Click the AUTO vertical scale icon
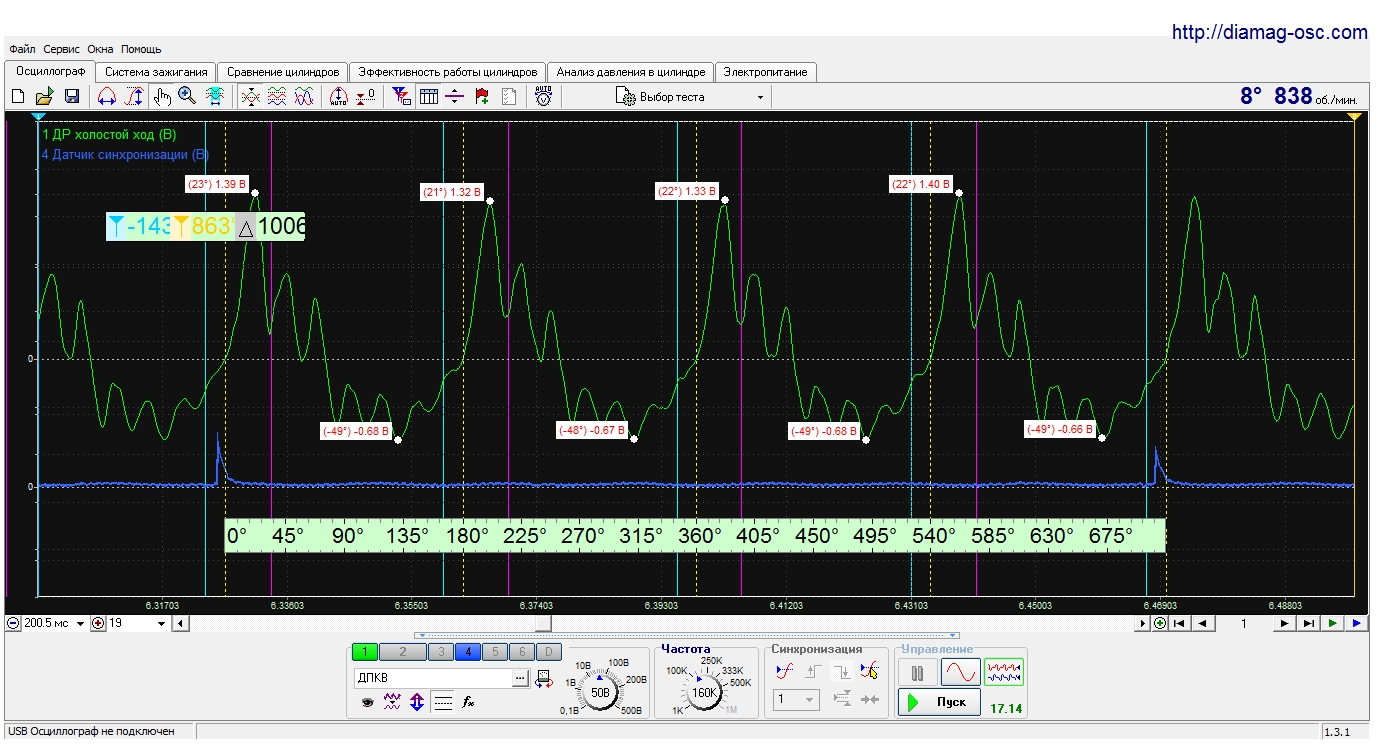1382x744 pixels. point(338,97)
